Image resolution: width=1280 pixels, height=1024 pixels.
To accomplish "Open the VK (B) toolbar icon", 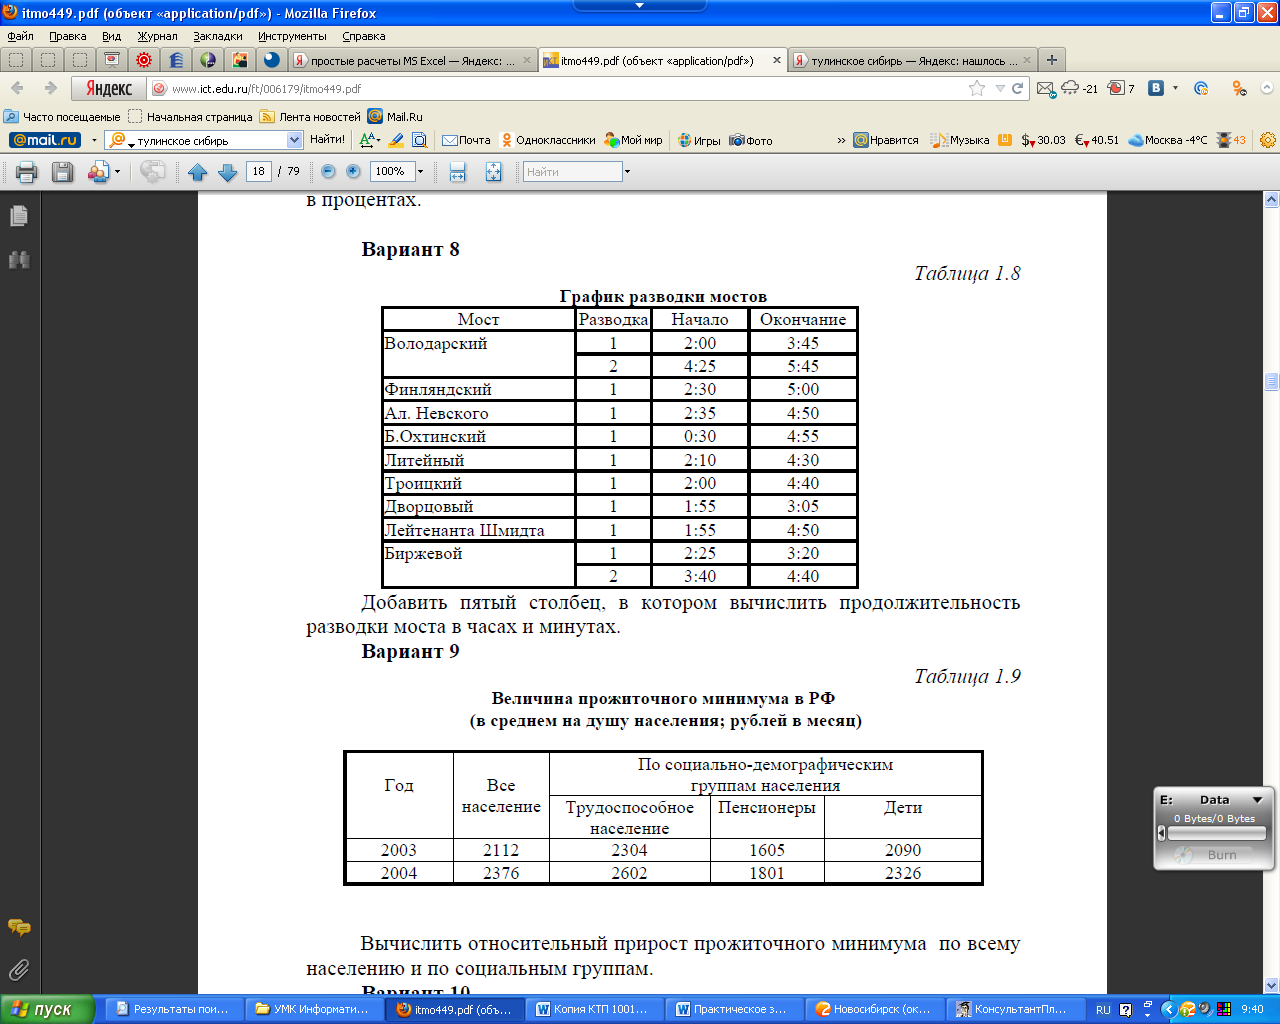I will pos(1156,88).
